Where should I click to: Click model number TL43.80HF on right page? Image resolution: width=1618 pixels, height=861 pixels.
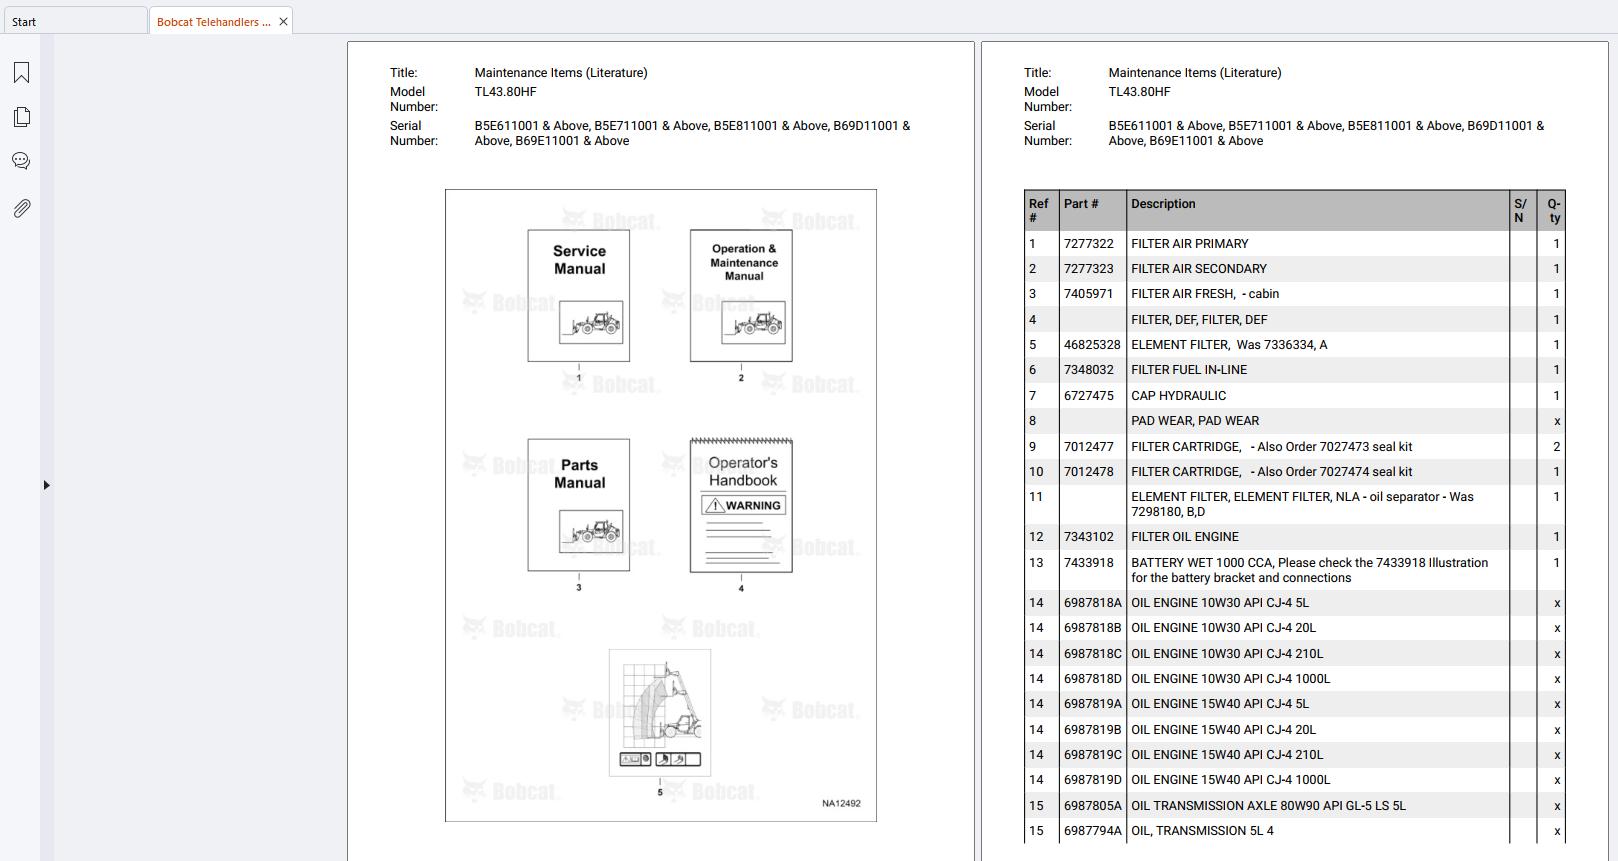(x=1139, y=92)
